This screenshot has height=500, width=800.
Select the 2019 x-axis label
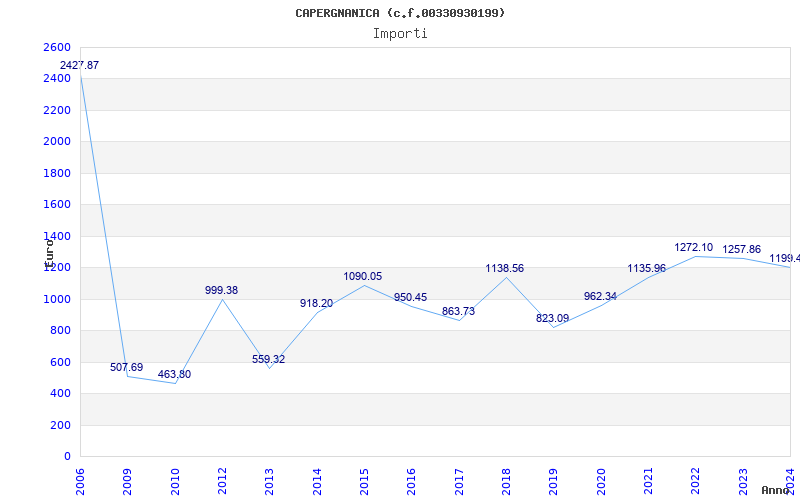(x=554, y=482)
